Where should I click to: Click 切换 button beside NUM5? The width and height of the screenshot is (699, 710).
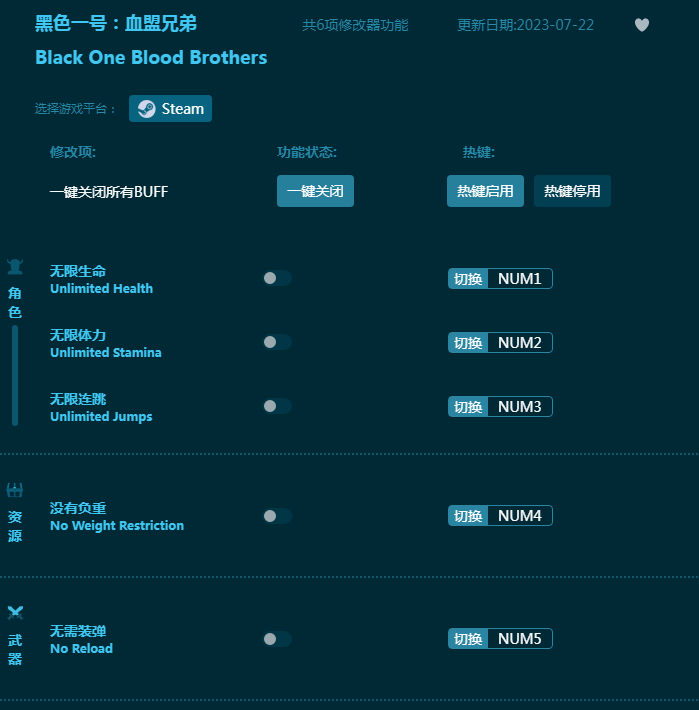(x=468, y=639)
